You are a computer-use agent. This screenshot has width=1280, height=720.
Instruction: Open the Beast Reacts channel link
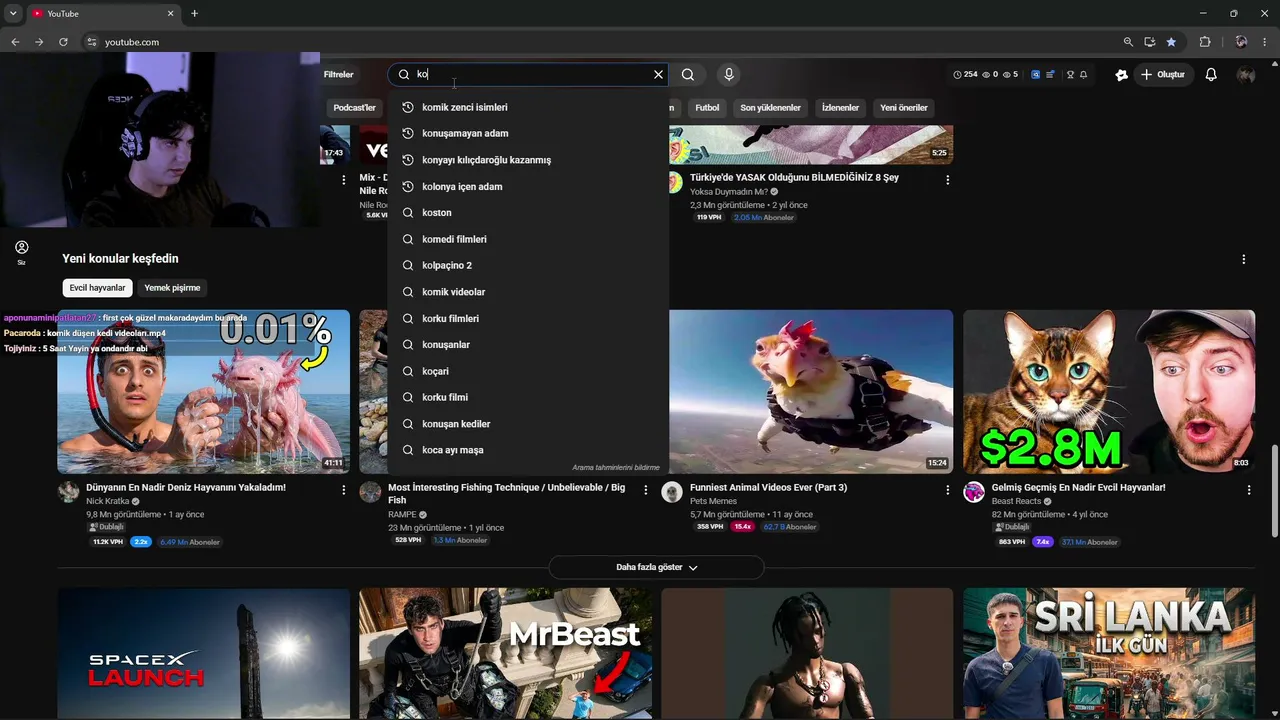pyautogui.click(x=1016, y=501)
